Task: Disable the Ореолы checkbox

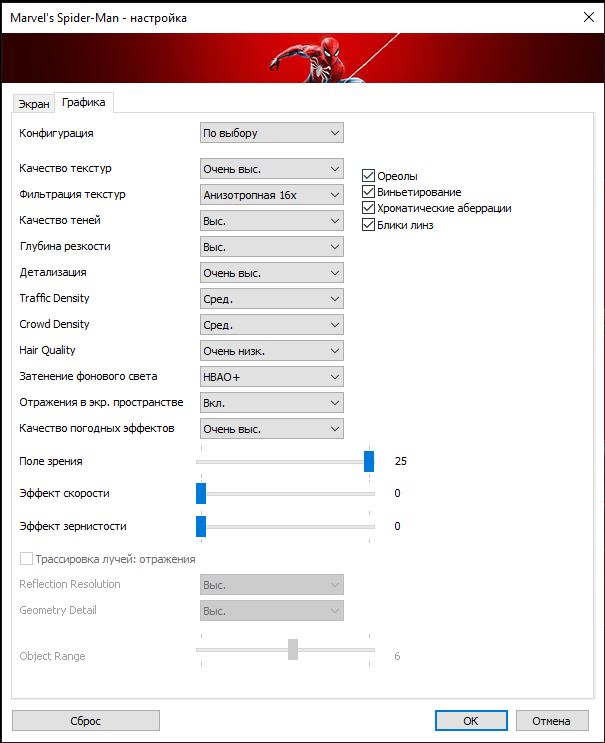Action: click(368, 176)
